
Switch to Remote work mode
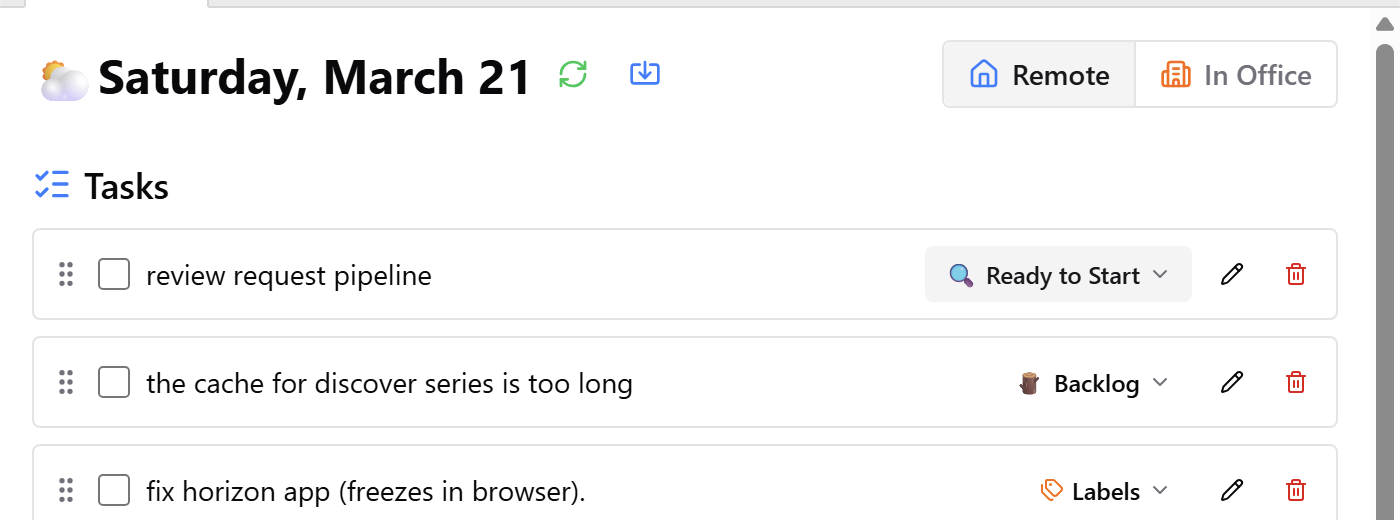[1039, 75]
